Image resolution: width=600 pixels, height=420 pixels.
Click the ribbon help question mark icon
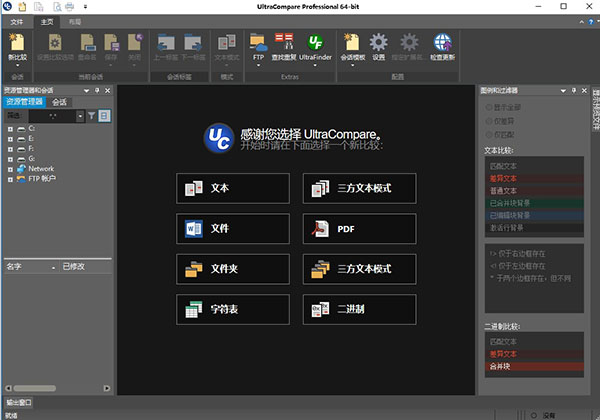pos(591,22)
